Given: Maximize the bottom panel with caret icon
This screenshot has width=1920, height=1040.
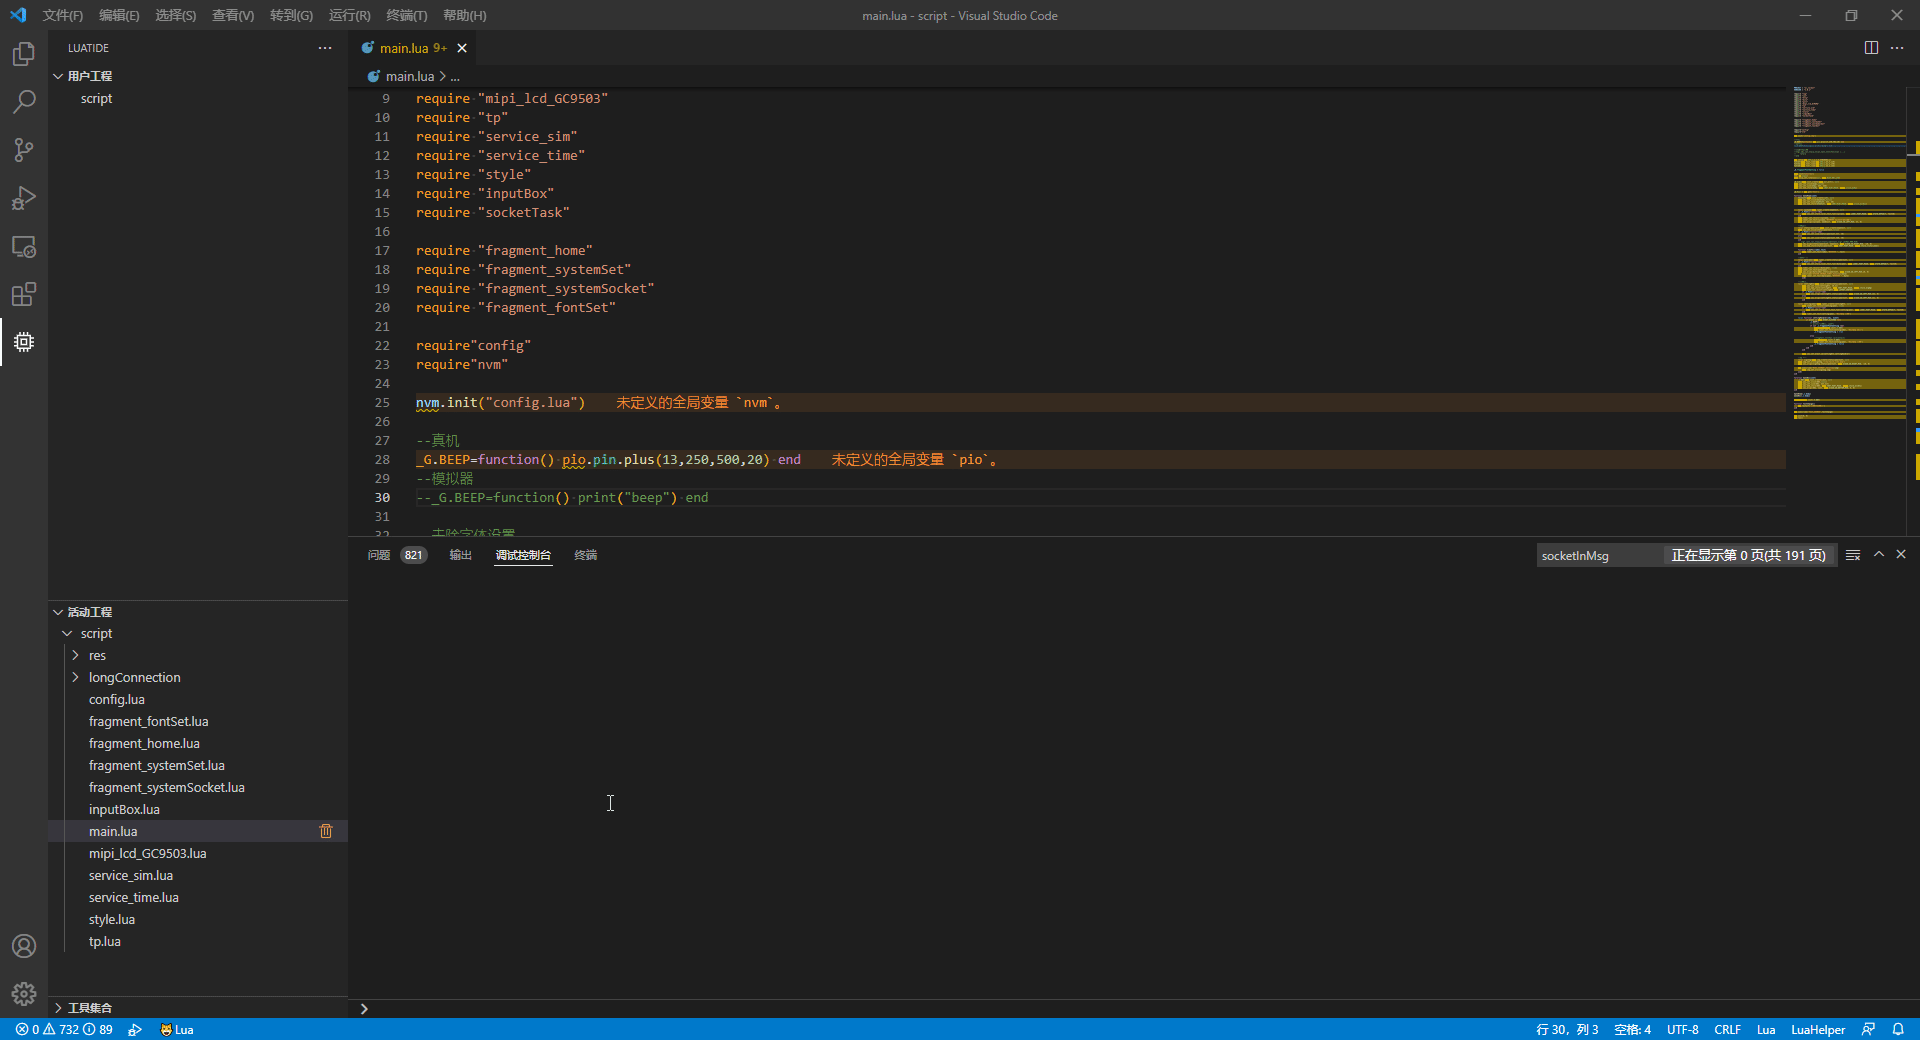Looking at the screenshot, I should click(x=1879, y=554).
